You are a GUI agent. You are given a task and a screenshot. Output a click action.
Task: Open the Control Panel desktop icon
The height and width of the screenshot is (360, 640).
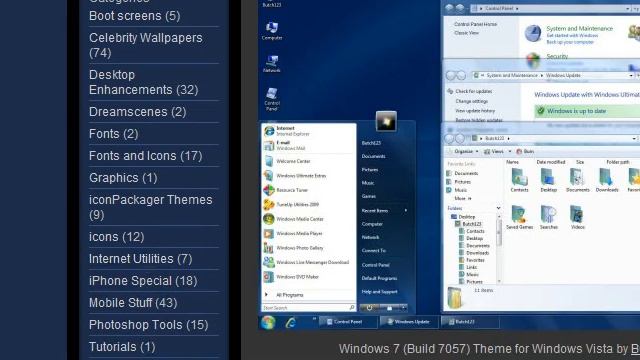tap(272, 99)
